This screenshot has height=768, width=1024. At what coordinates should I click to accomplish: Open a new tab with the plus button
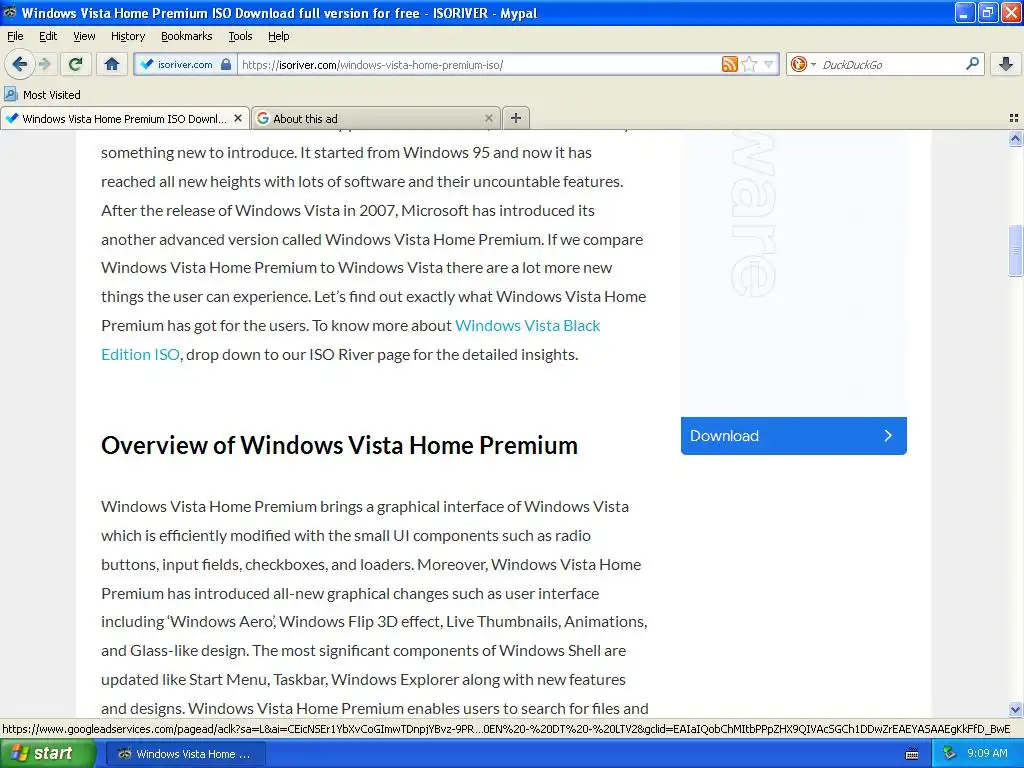516,118
